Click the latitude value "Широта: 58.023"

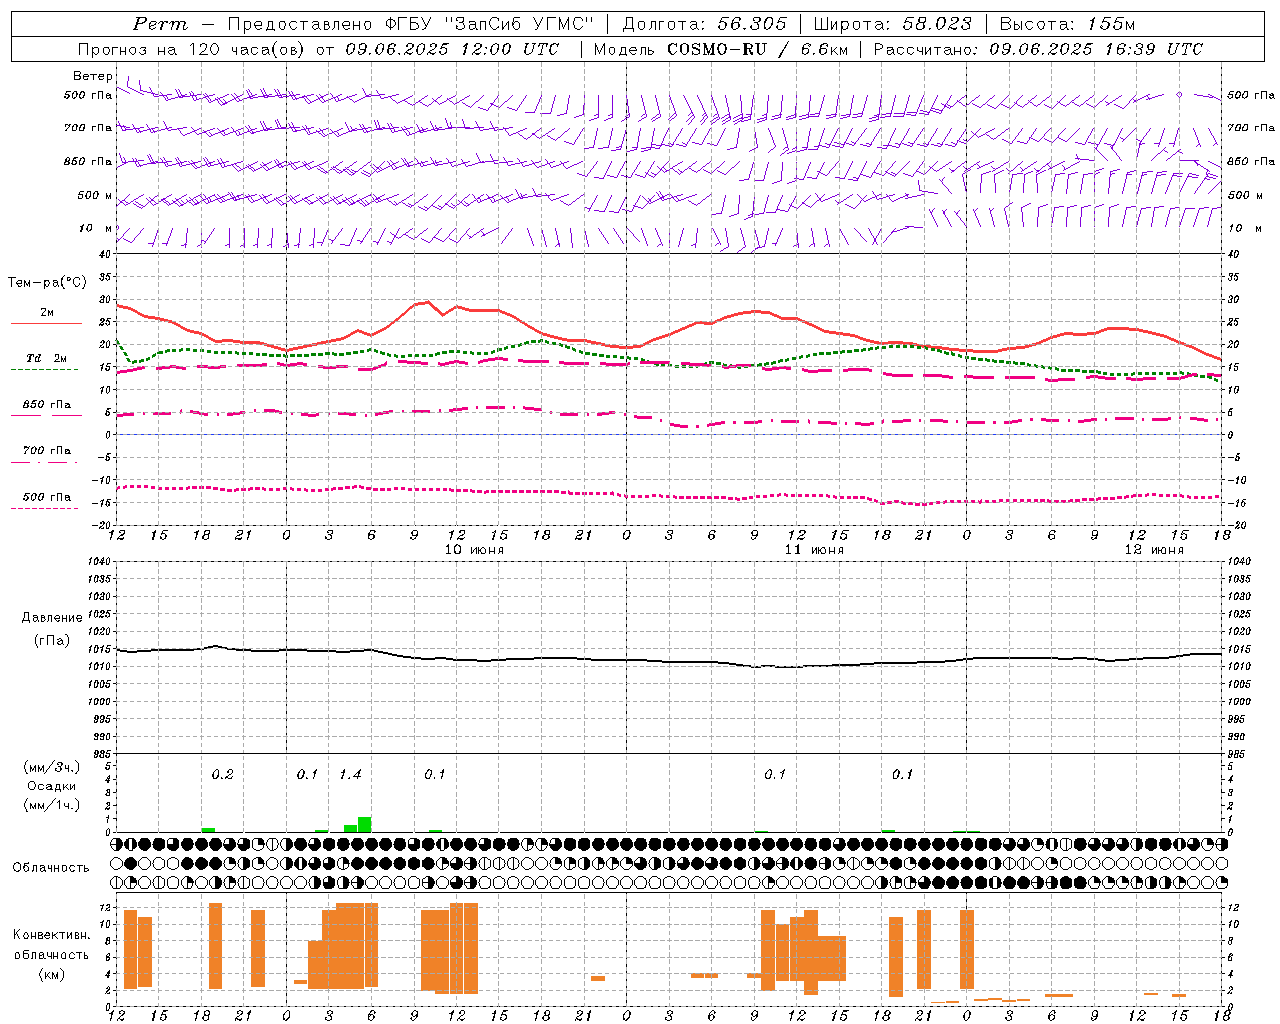[892, 24]
